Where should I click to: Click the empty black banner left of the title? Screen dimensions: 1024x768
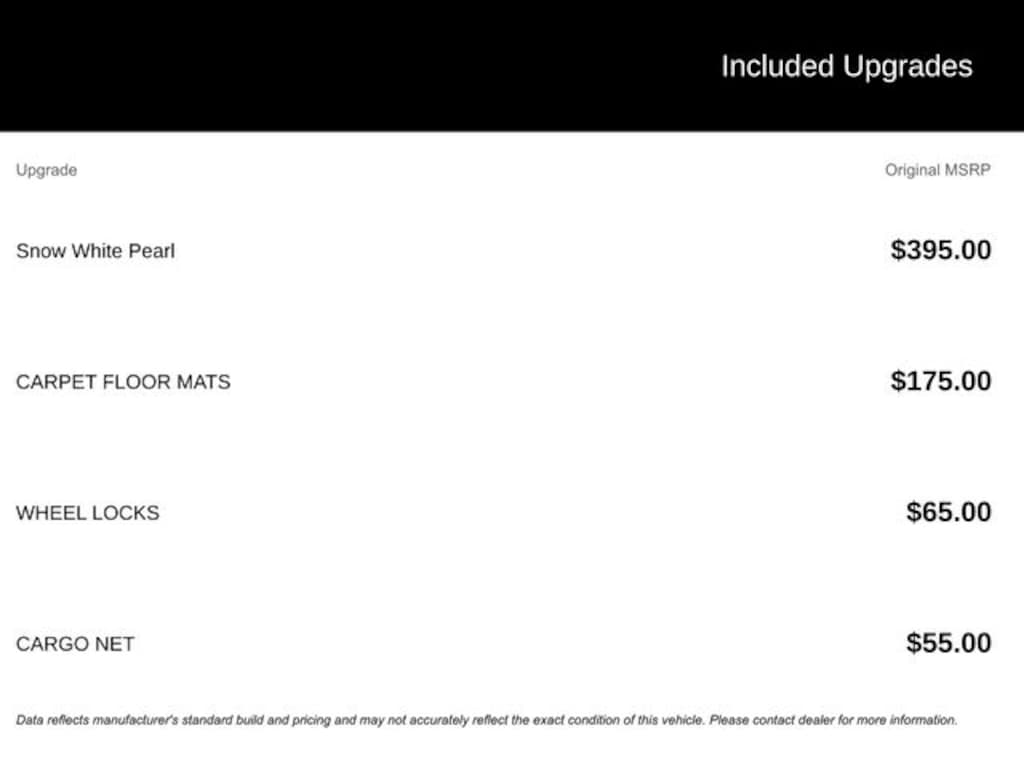click(300, 66)
